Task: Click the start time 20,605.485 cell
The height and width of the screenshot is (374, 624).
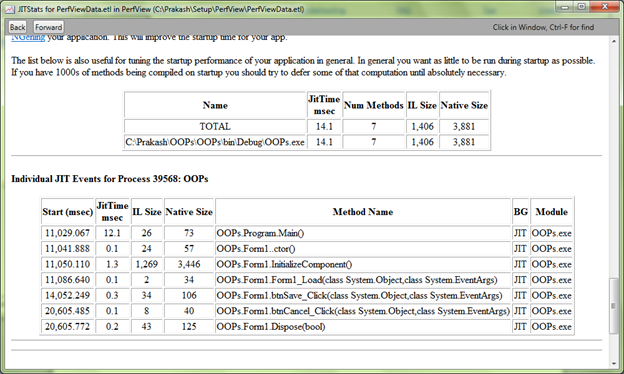Action: tap(67, 311)
